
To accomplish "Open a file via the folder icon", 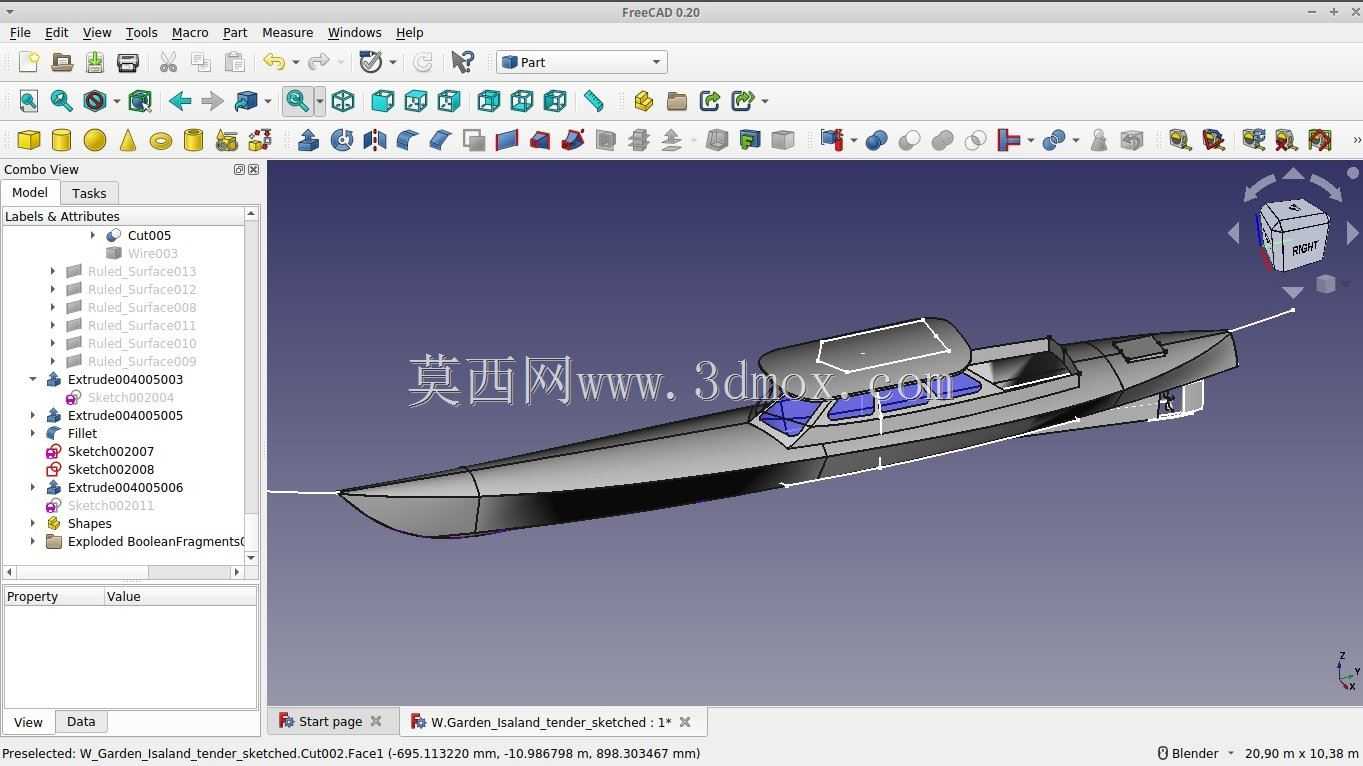I will [x=62, y=62].
